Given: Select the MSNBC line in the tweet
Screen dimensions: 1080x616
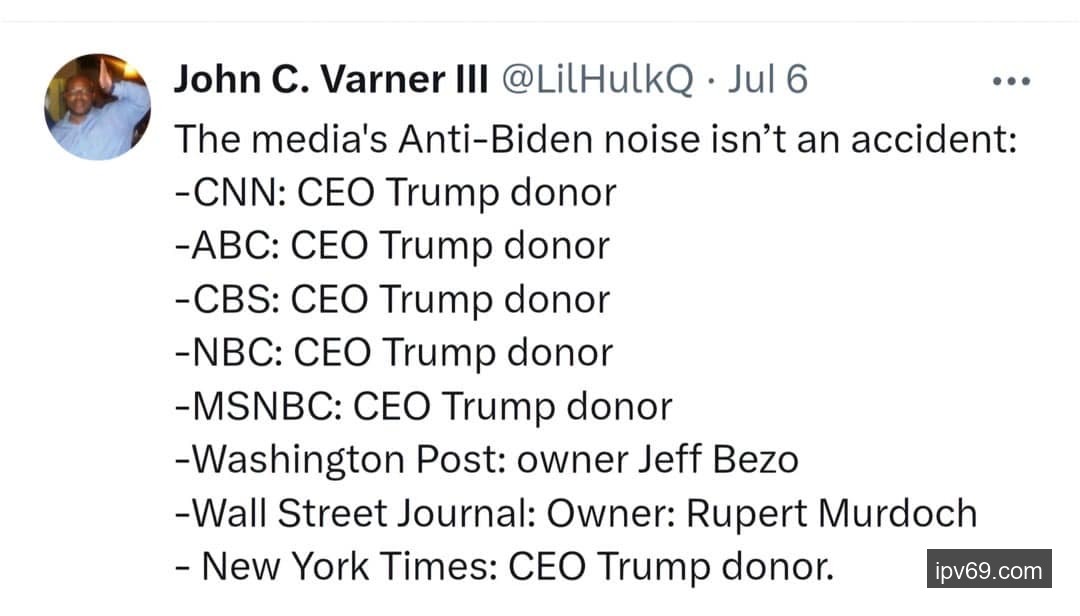Looking at the screenshot, I should [x=423, y=407].
